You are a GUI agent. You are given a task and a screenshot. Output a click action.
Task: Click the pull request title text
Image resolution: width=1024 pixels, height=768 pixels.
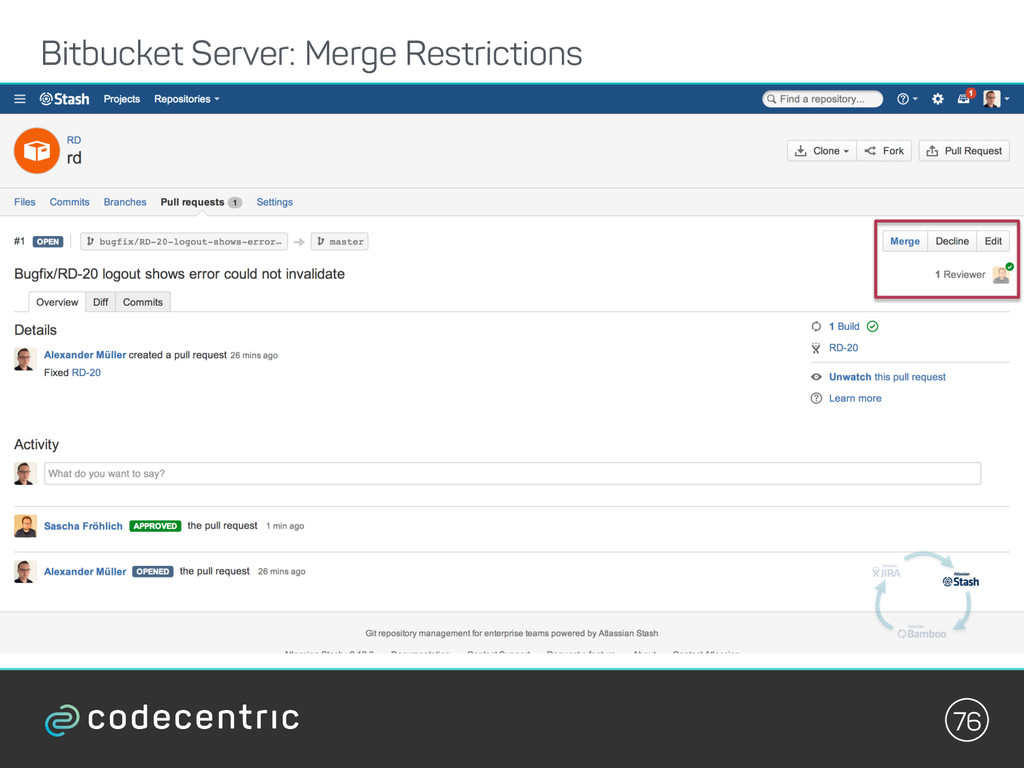point(180,274)
